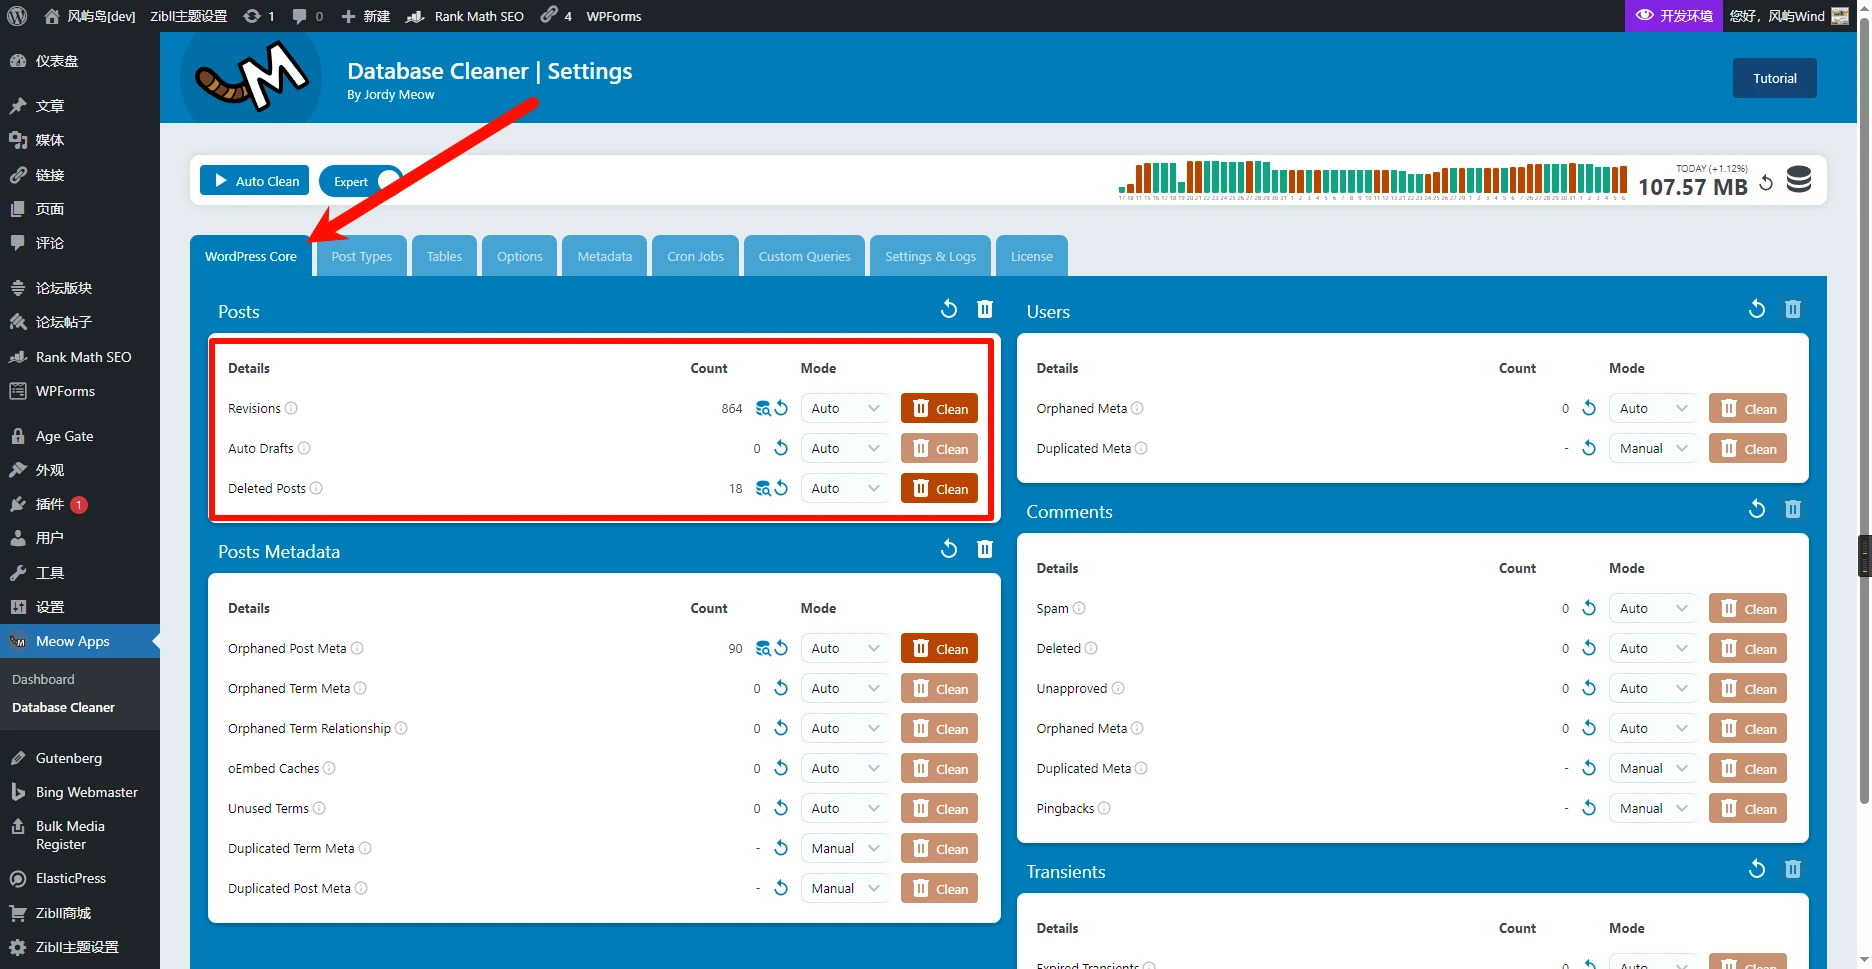
Task: Open Rank Math SEO in the sidebar
Action: pos(83,357)
